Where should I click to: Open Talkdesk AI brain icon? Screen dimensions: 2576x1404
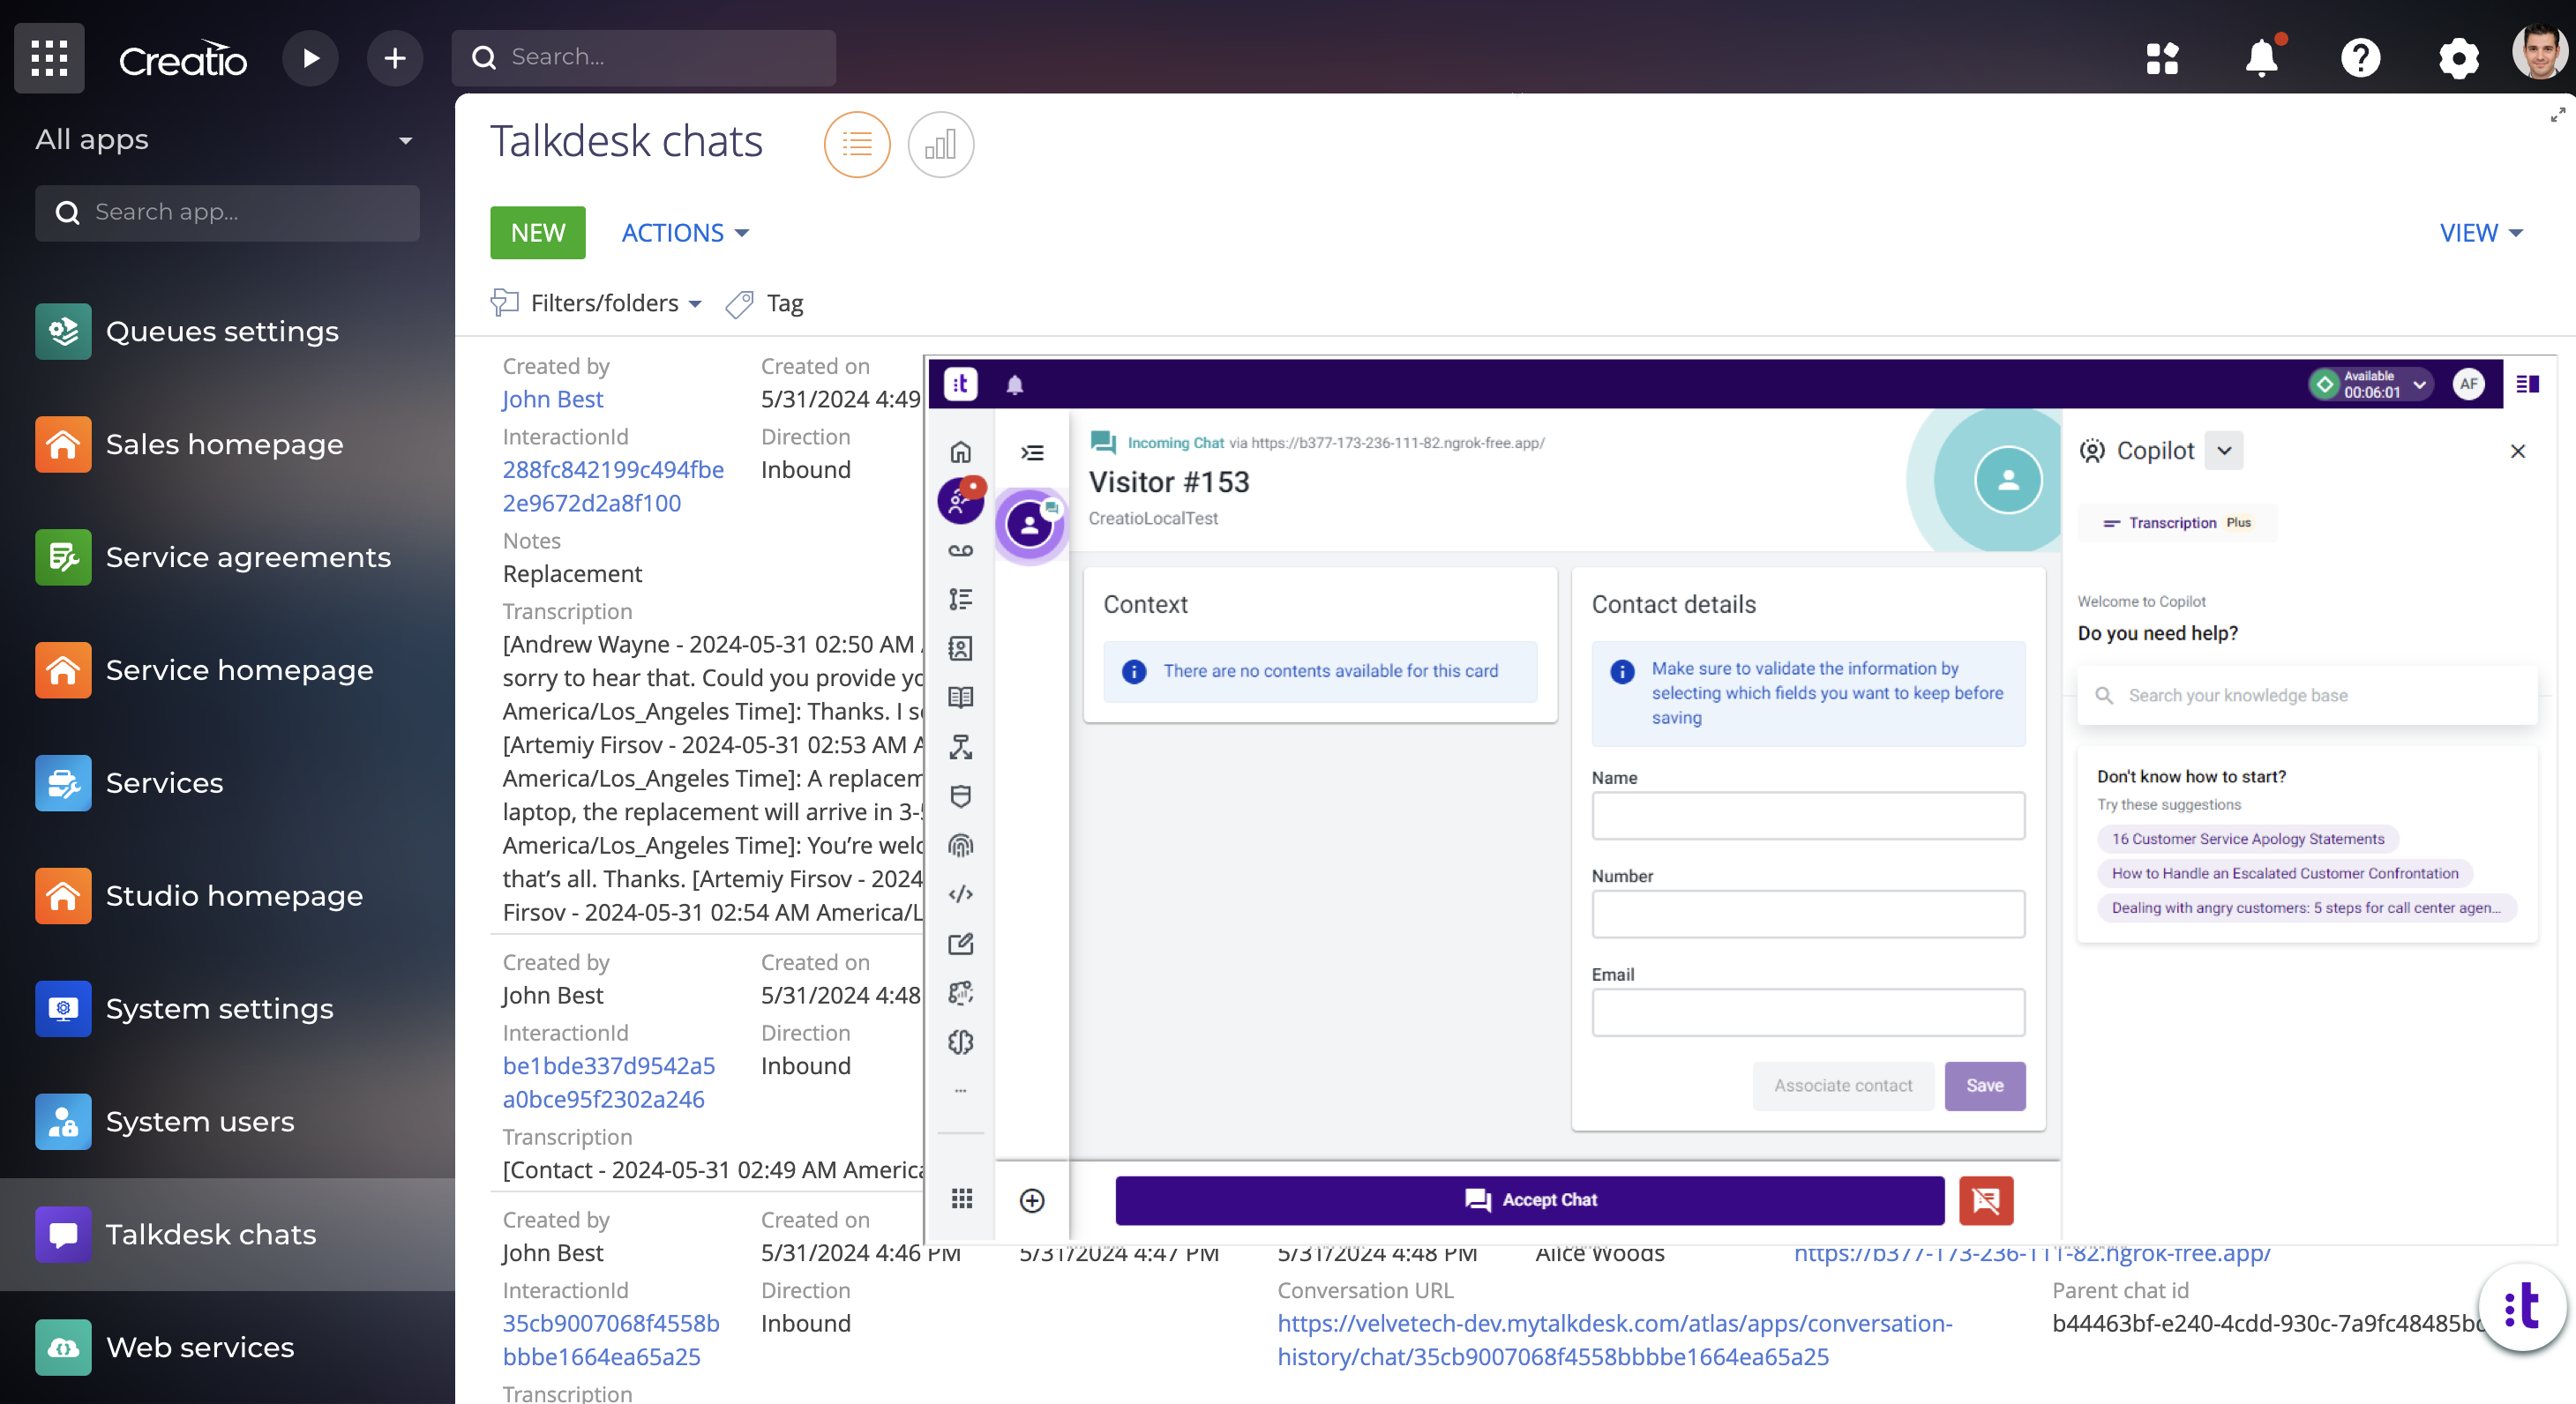[960, 1042]
